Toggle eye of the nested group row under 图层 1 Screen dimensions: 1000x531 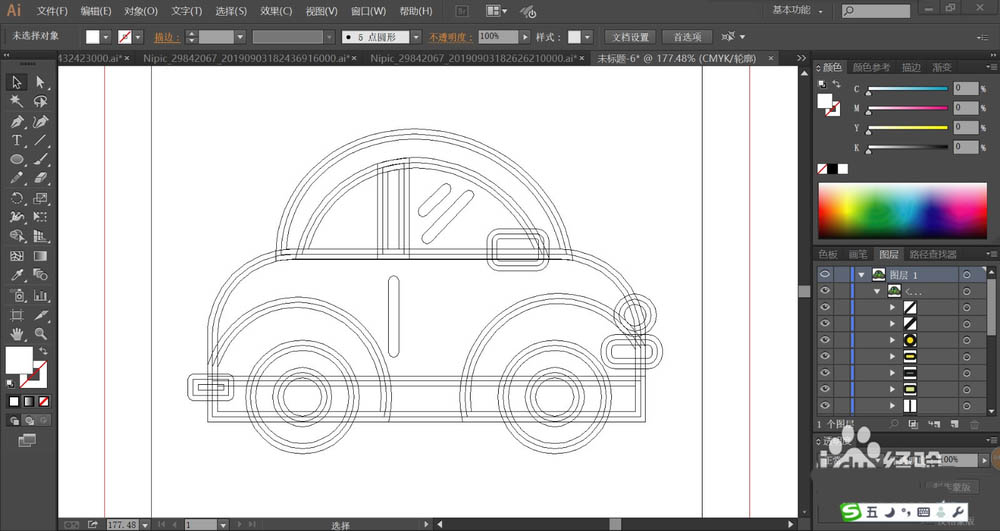[x=825, y=291]
